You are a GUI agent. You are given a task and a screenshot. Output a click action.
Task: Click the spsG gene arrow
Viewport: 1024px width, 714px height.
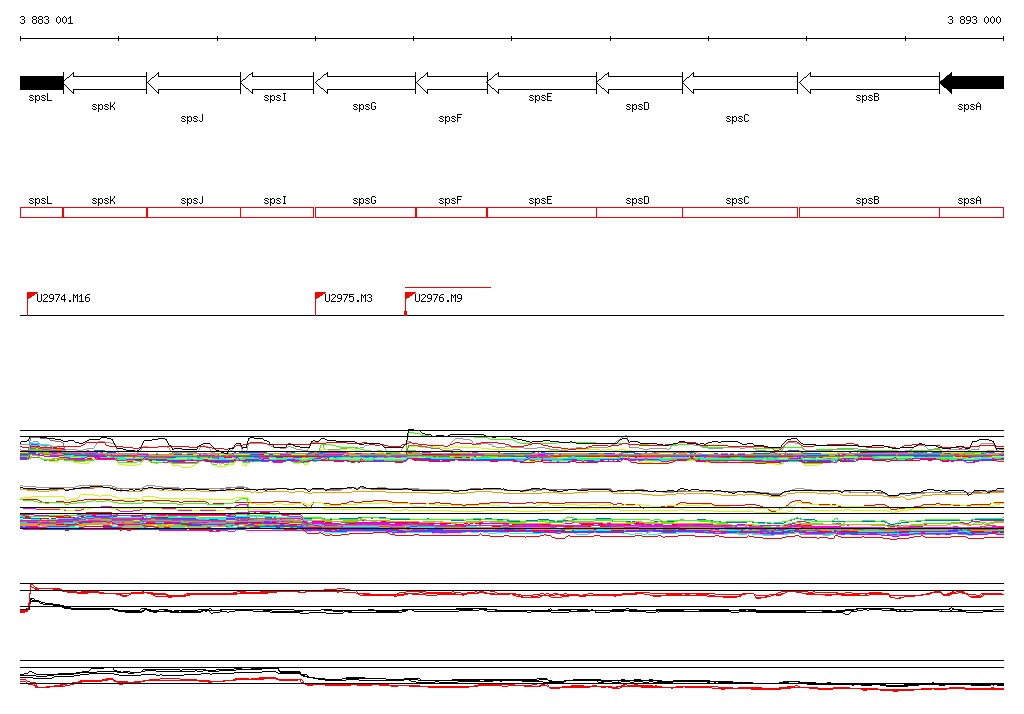365,83
